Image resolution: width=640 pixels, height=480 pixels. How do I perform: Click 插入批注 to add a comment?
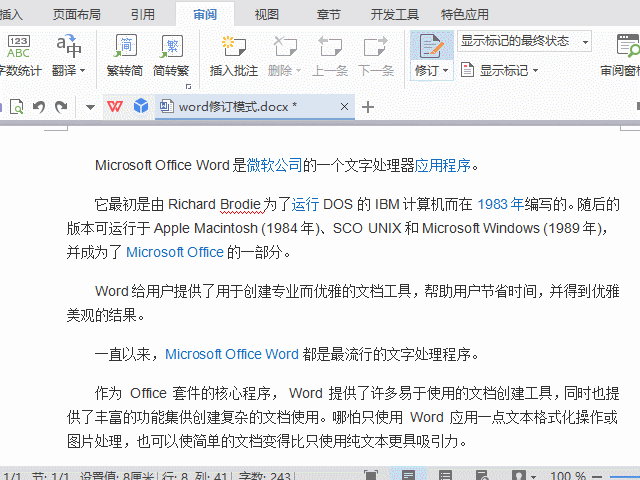pyautogui.click(x=233, y=56)
